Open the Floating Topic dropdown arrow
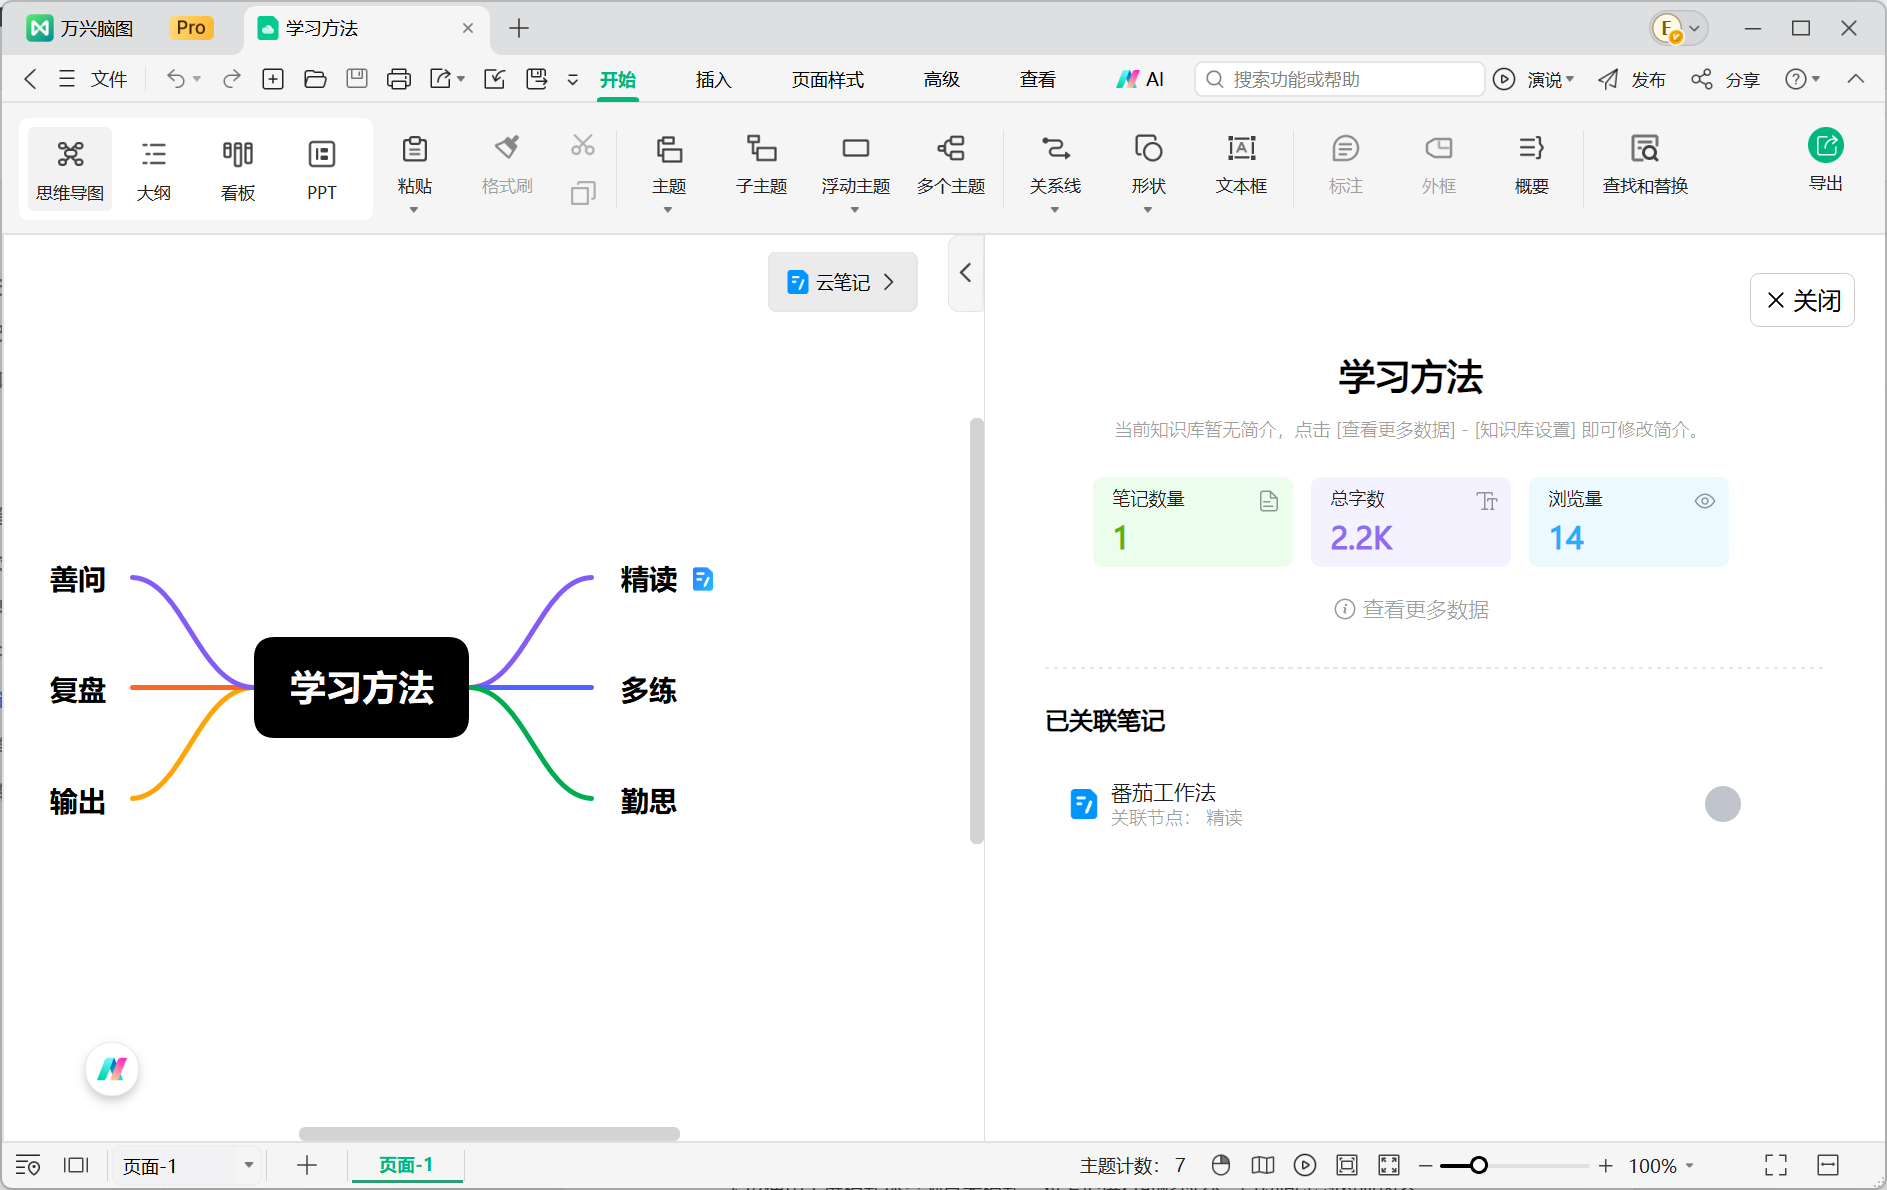Image resolution: width=1887 pixels, height=1190 pixels. 855,210
